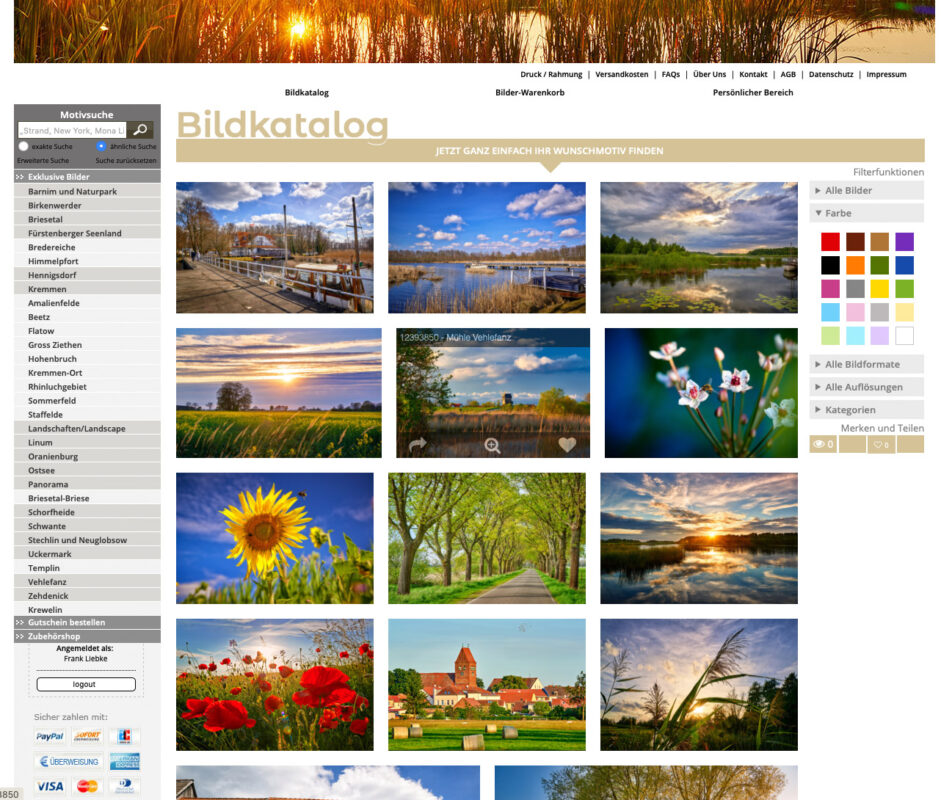This screenshot has height=800, width=941.
Task: Select 'Uckermark' in the sidebar
Action: pyautogui.click(x=87, y=554)
